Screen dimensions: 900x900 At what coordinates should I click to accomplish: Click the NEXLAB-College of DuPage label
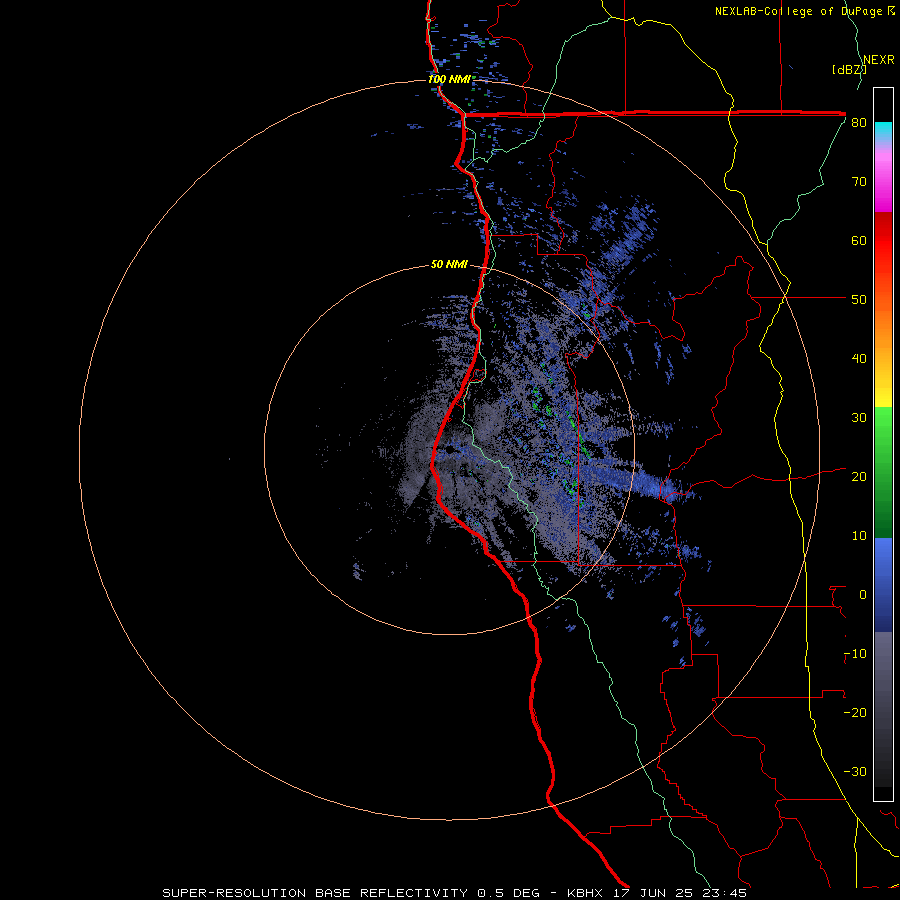804,11
